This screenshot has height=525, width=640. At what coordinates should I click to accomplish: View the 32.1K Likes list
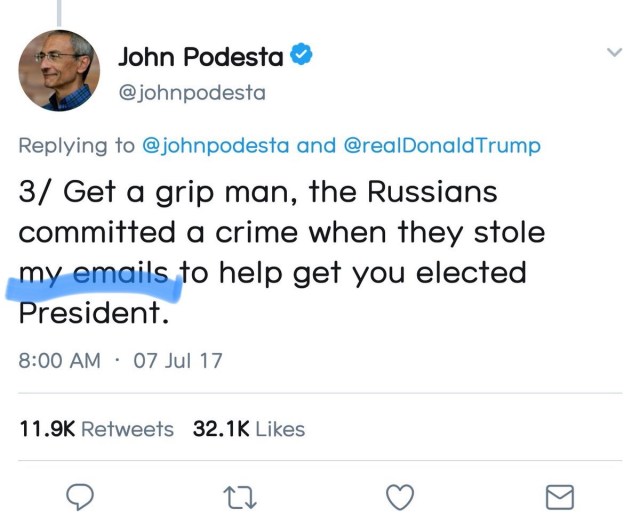(248, 429)
